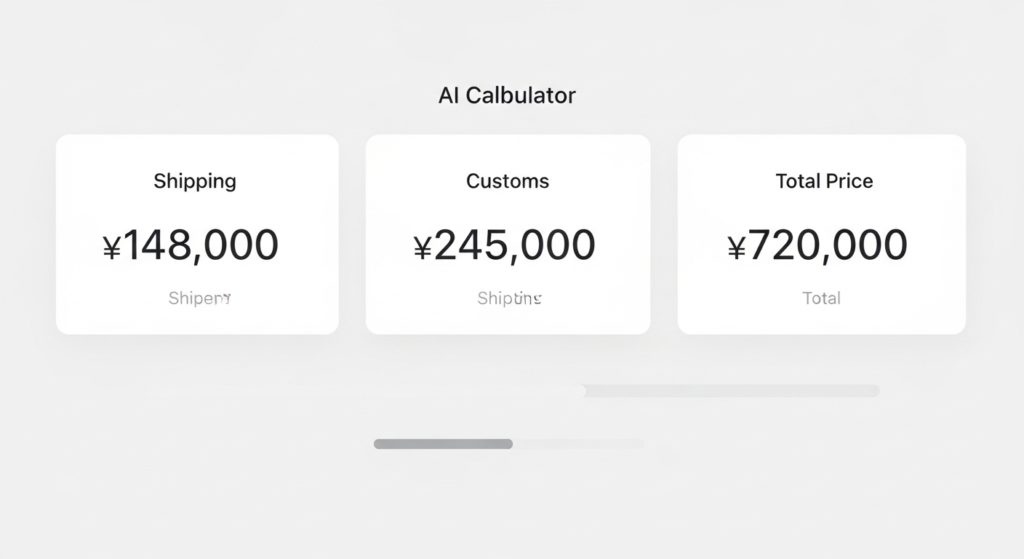Click the Total caption under ¥720,000

[x=821, y=298]
